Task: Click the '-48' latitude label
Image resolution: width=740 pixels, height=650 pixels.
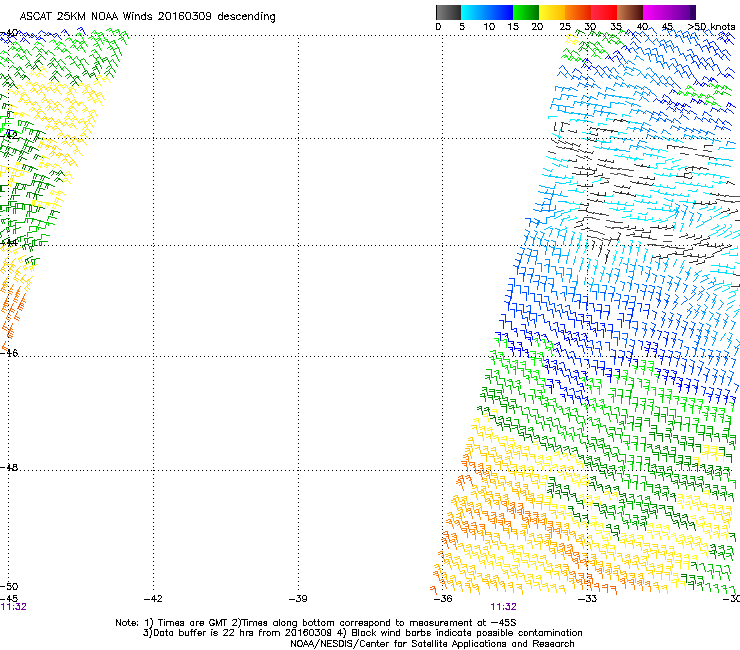Action: [x=9, y=467]
